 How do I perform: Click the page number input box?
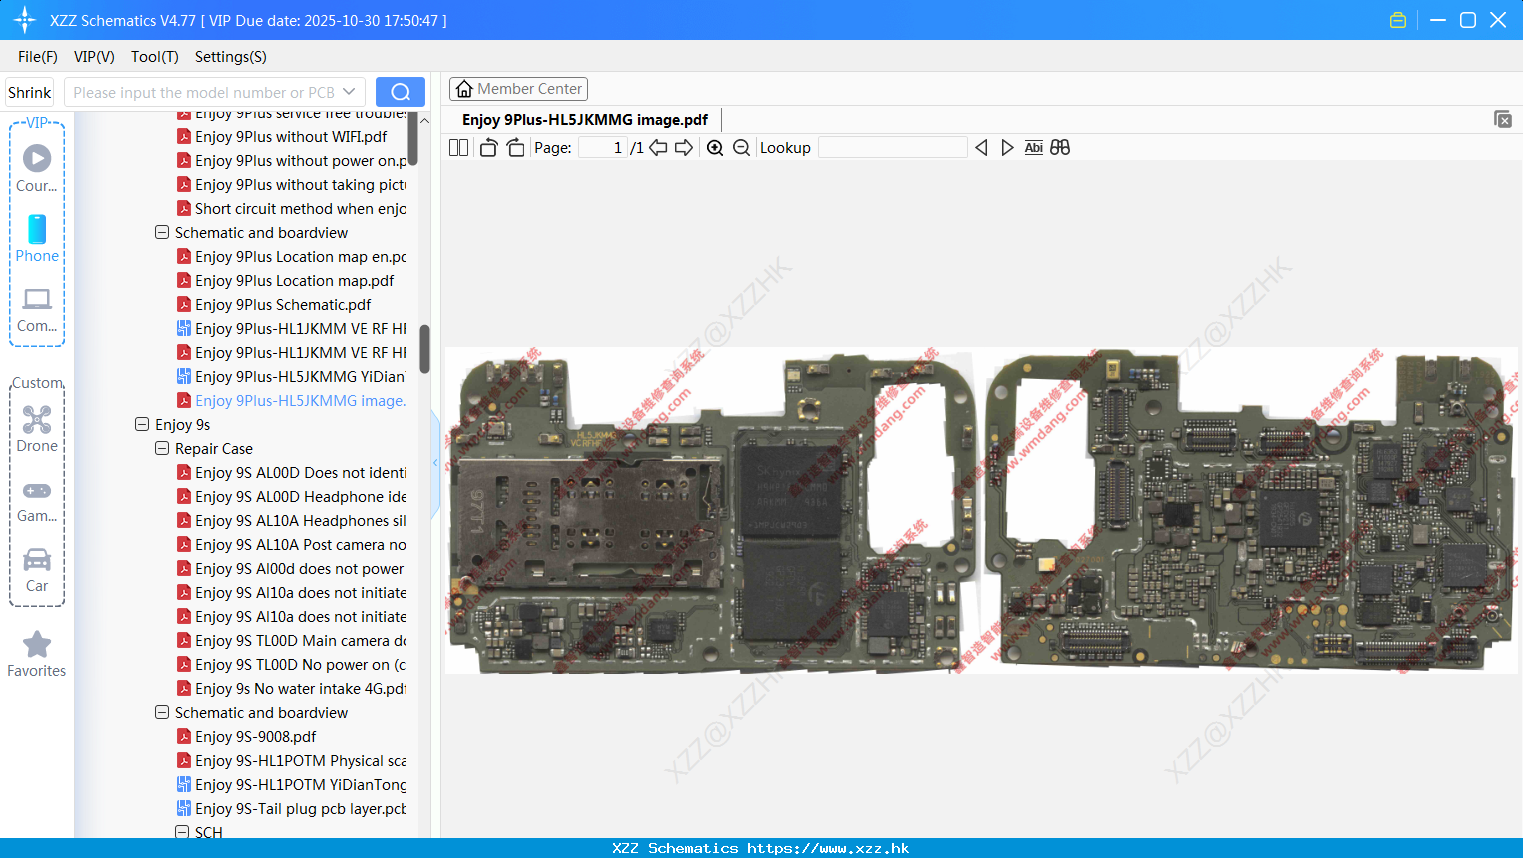(x=603, y=148)
